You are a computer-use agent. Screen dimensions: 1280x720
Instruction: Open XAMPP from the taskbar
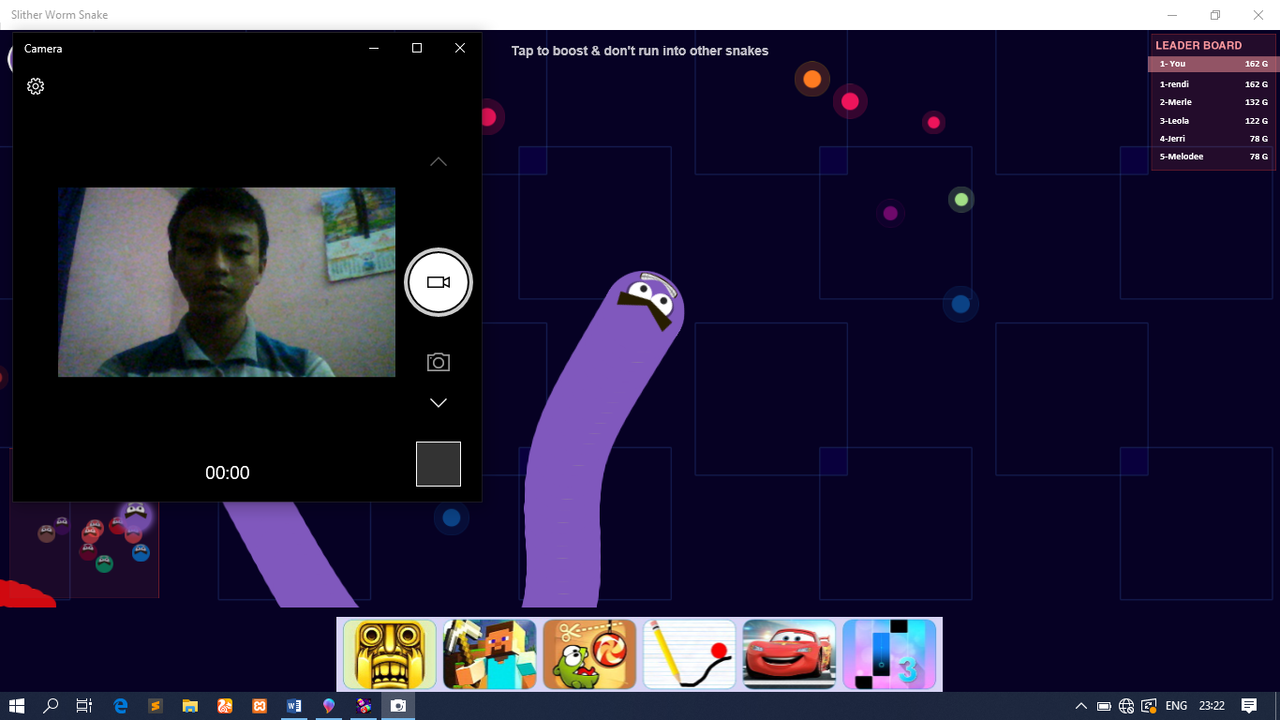coord(260,706)
